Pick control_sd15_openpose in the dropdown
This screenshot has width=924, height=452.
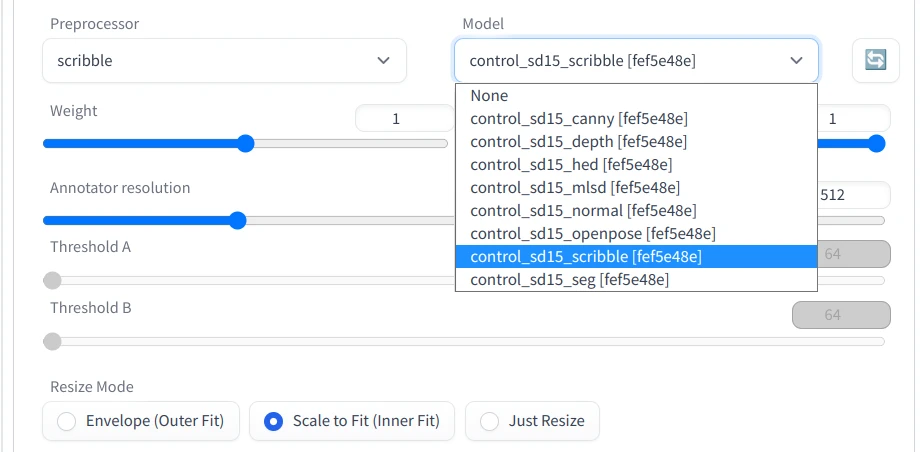[593, 234]
